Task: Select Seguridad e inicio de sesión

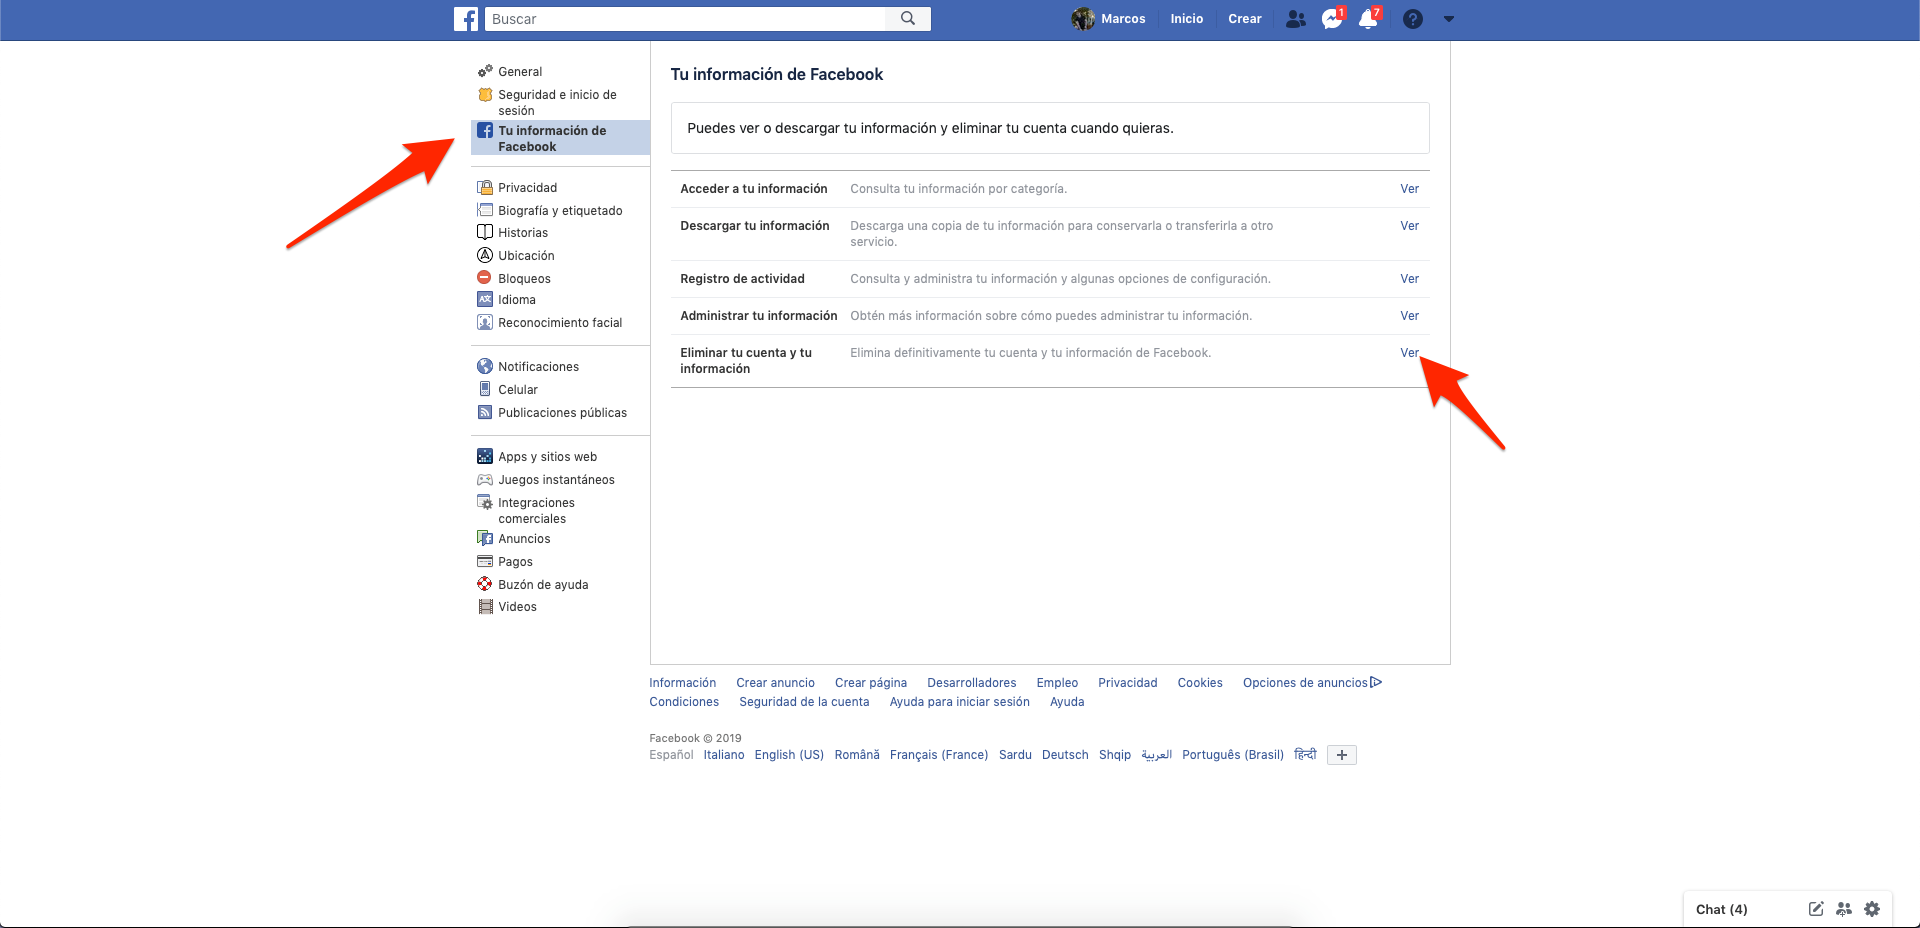Action: (x=557, y=102)
